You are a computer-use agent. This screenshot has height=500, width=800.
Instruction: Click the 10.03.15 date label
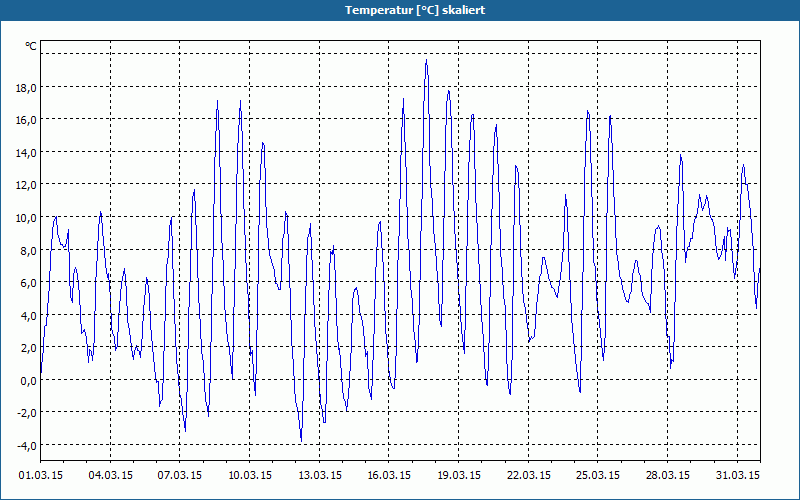(250, 475)
